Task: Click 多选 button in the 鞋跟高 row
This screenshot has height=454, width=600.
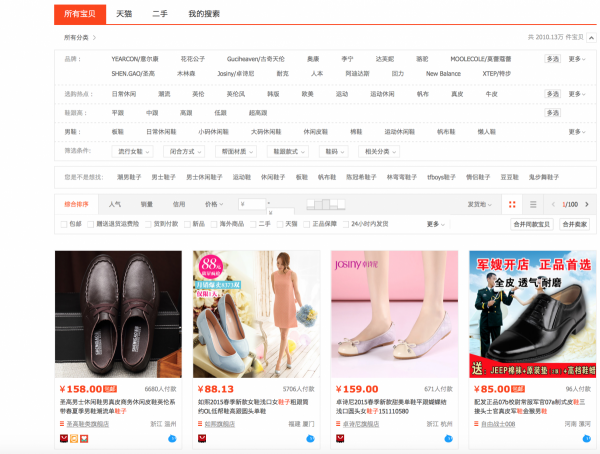Action: 553,113
